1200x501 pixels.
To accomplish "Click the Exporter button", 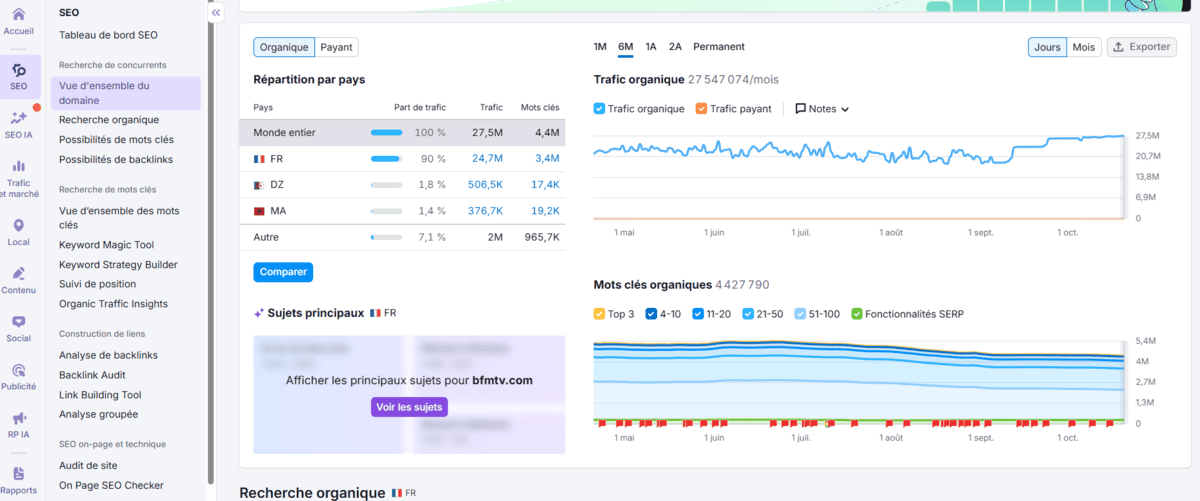I will tap(1141, 47).
